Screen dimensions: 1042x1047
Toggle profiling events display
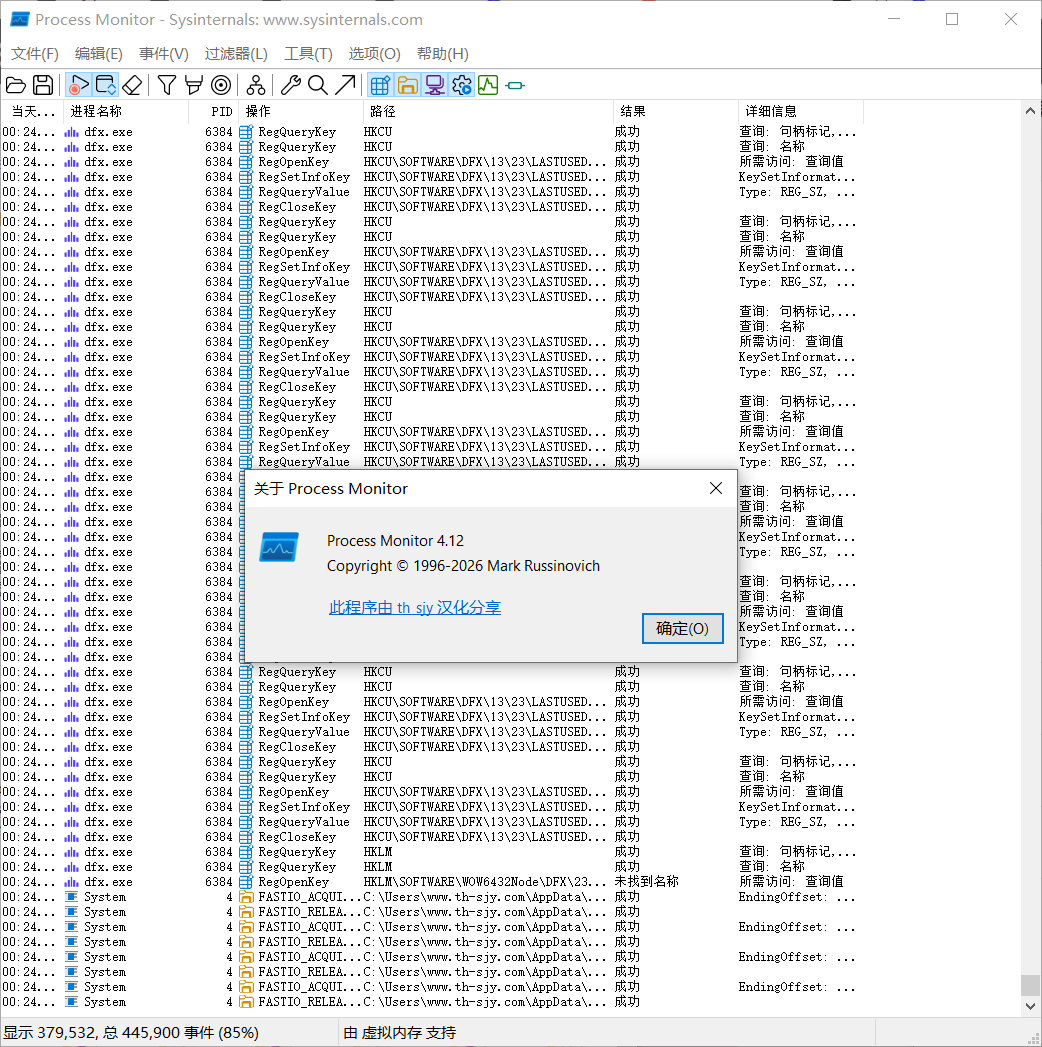[x=488, y=85]
